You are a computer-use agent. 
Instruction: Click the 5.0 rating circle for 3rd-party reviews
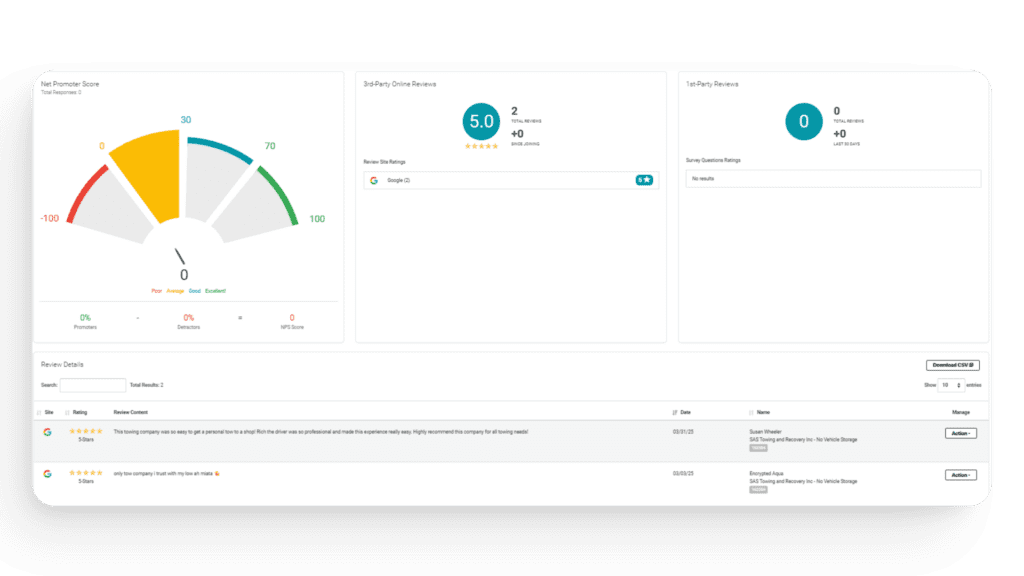point(481,122)
